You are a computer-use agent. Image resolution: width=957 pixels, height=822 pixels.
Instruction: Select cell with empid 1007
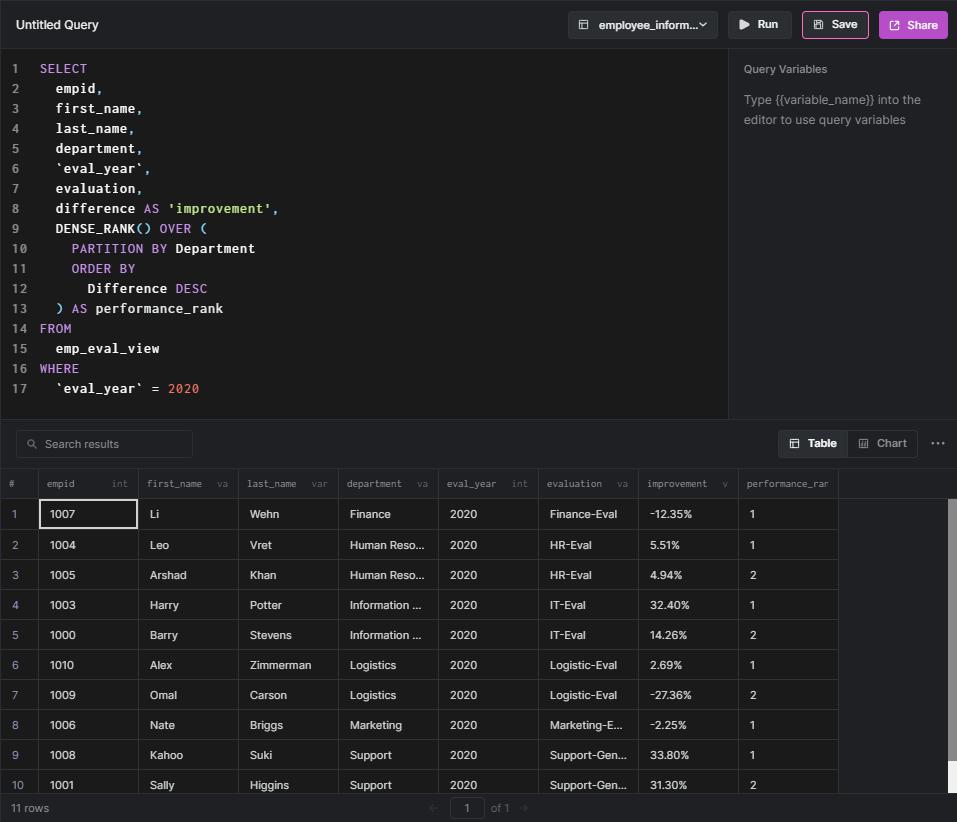tap(88, 514)
